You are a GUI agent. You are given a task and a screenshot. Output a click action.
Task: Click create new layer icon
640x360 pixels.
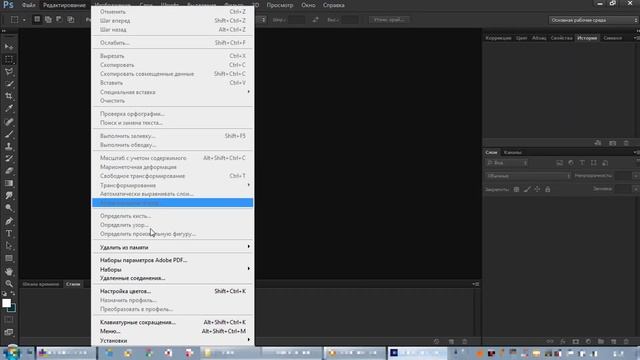coord(613,341)
